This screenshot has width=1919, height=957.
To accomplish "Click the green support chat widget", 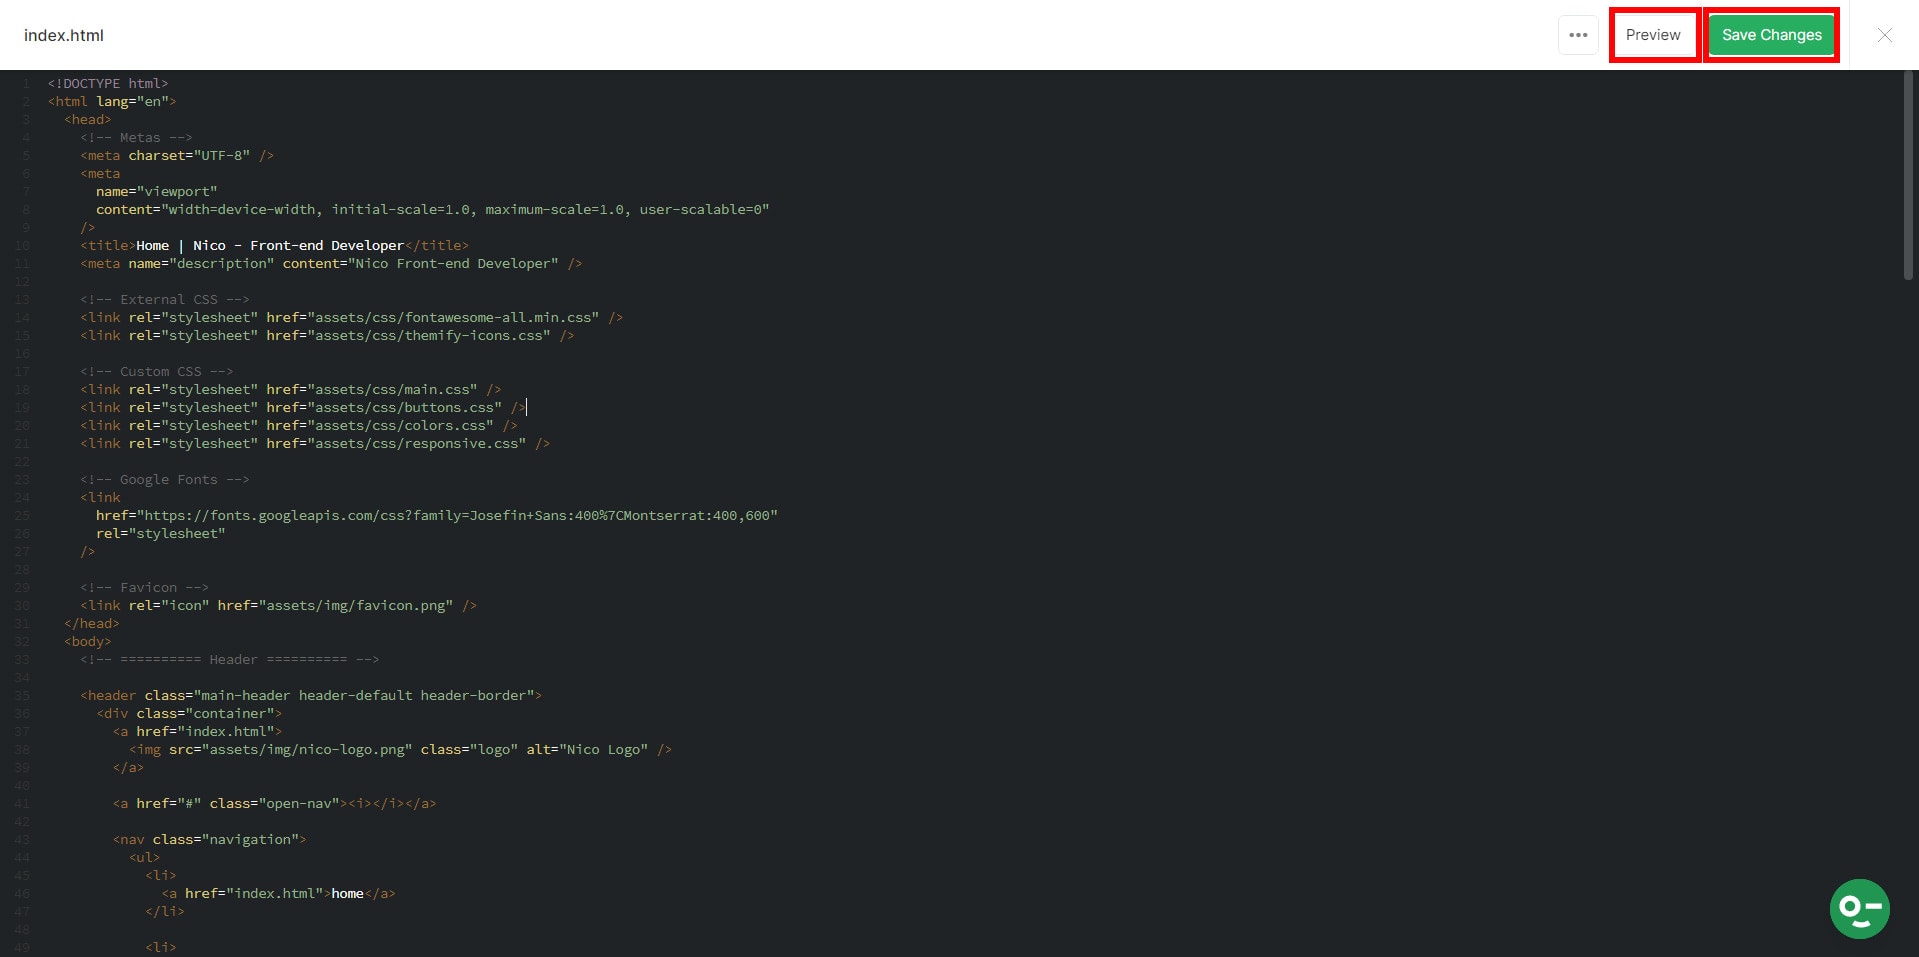I will [x=1858, y=908].
